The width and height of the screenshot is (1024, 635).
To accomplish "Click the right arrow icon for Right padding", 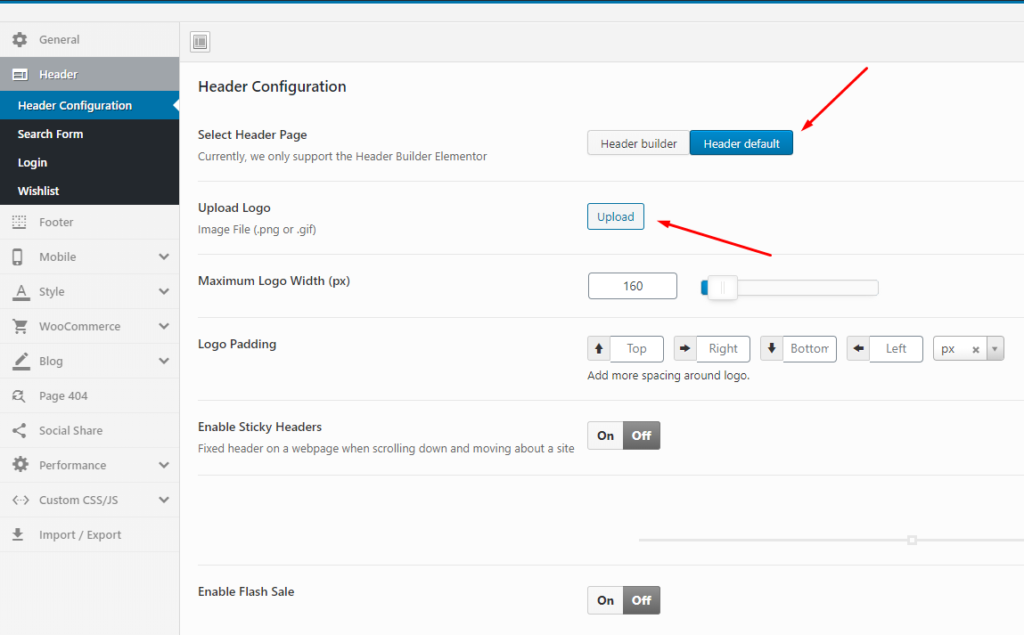I will click(x=685, y=349).
